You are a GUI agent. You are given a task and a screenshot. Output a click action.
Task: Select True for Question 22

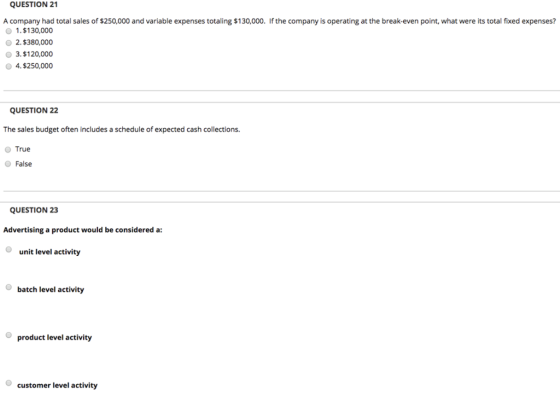[x=8, y=149]
